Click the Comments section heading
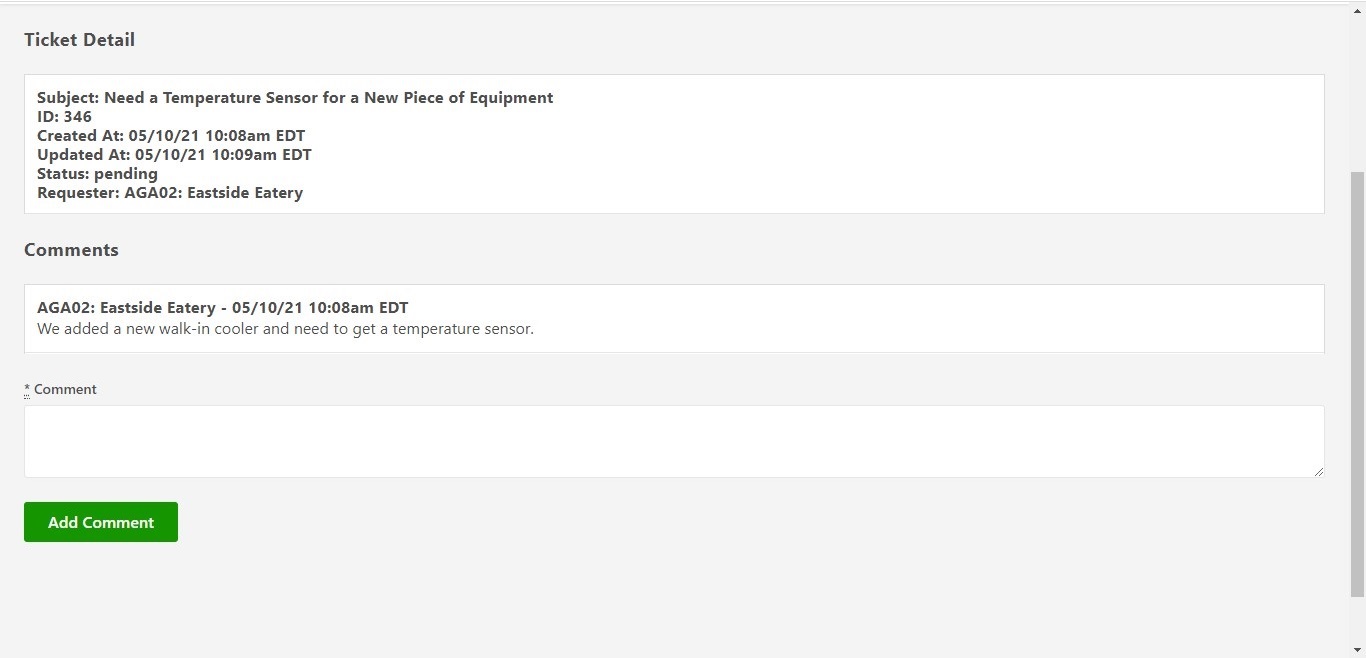This screenshot has width=1366, height=658. click(71, 250)
